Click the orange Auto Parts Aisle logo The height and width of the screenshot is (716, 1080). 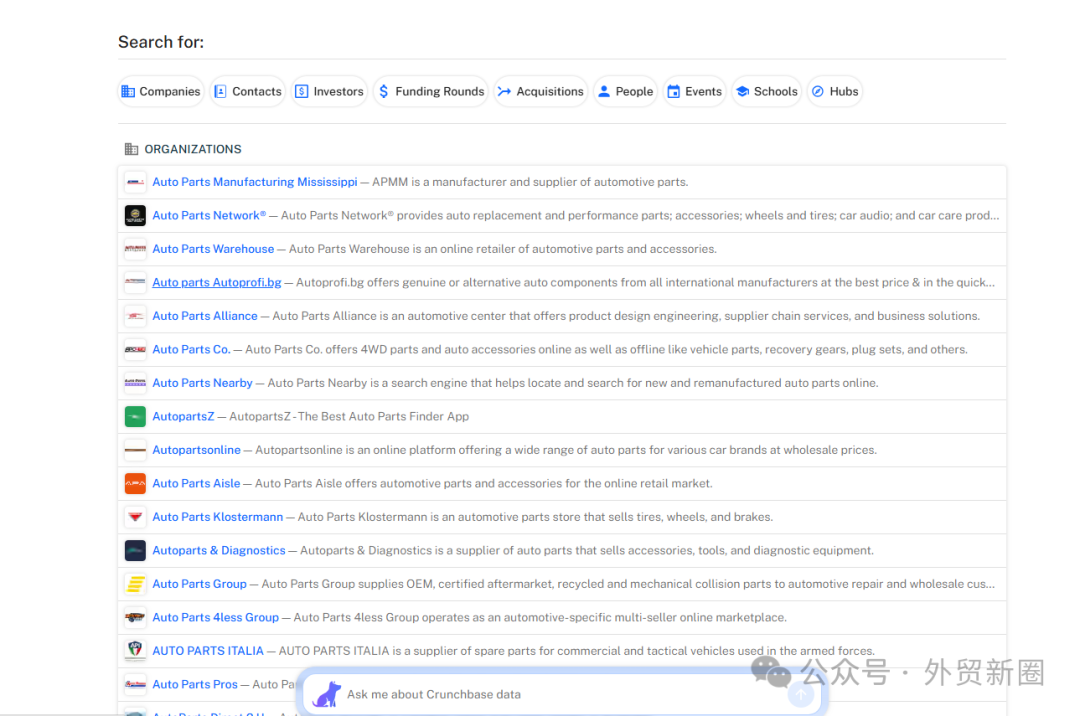tap(135, 483)
